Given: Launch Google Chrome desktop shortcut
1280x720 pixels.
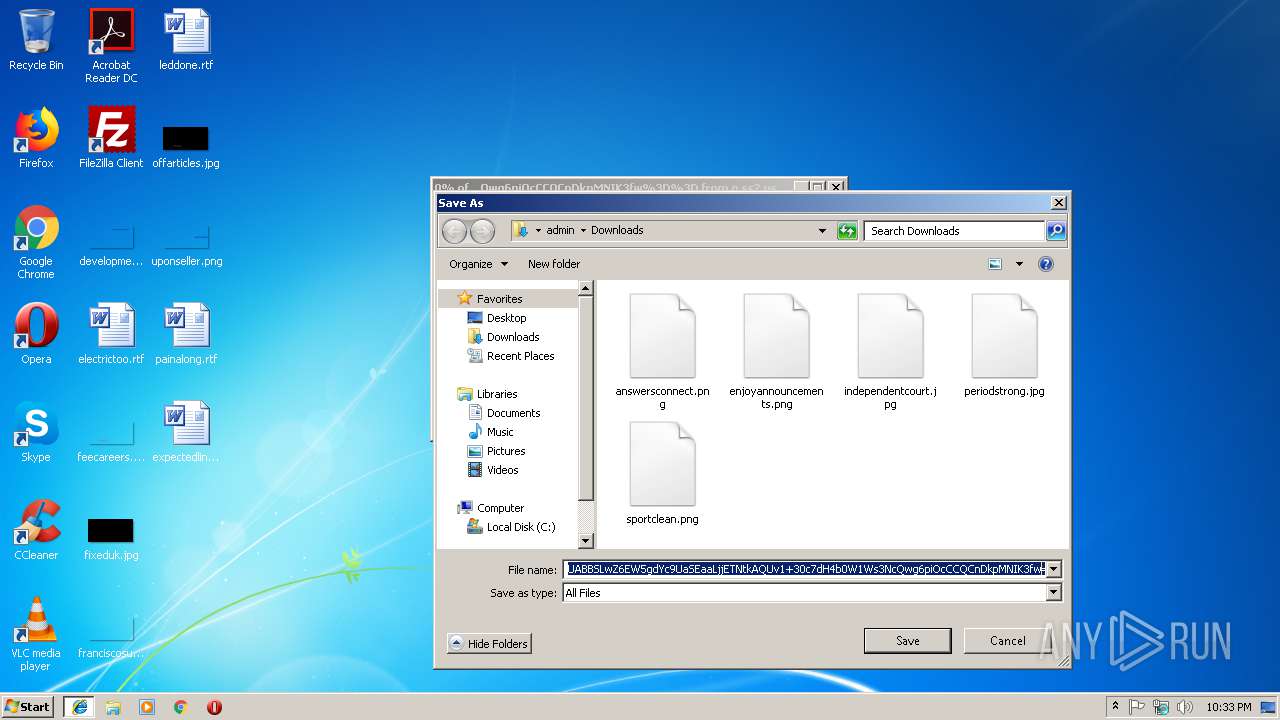Looking at the screenshot, I should click(x=36, y=242).
